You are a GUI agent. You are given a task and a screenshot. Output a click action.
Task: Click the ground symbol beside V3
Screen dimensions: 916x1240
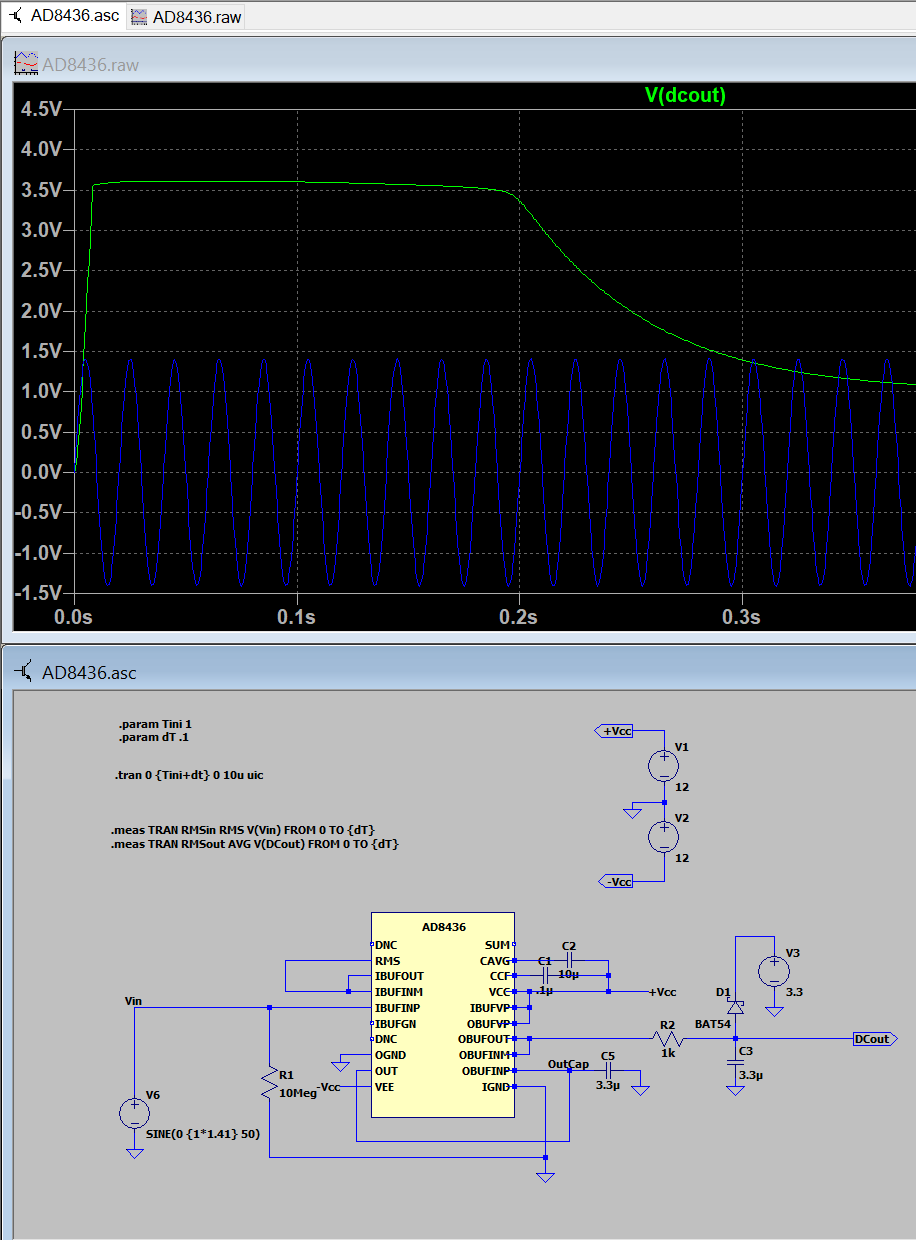coord(773,1011)
